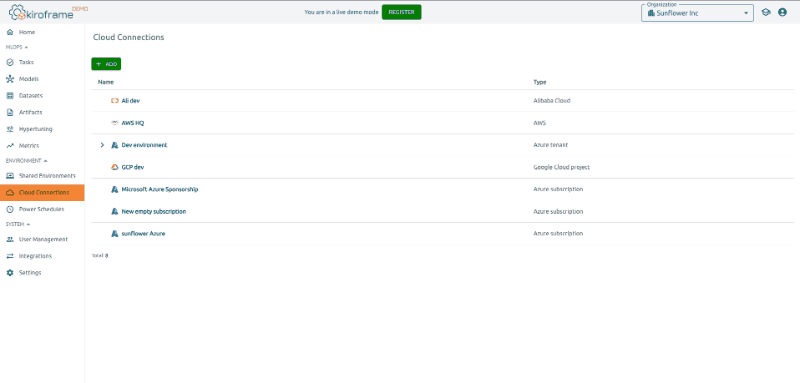The height and width of the screenshot is (383, 800).
Task: Expand the Dev environment row chevron
Action: (102, 145)
